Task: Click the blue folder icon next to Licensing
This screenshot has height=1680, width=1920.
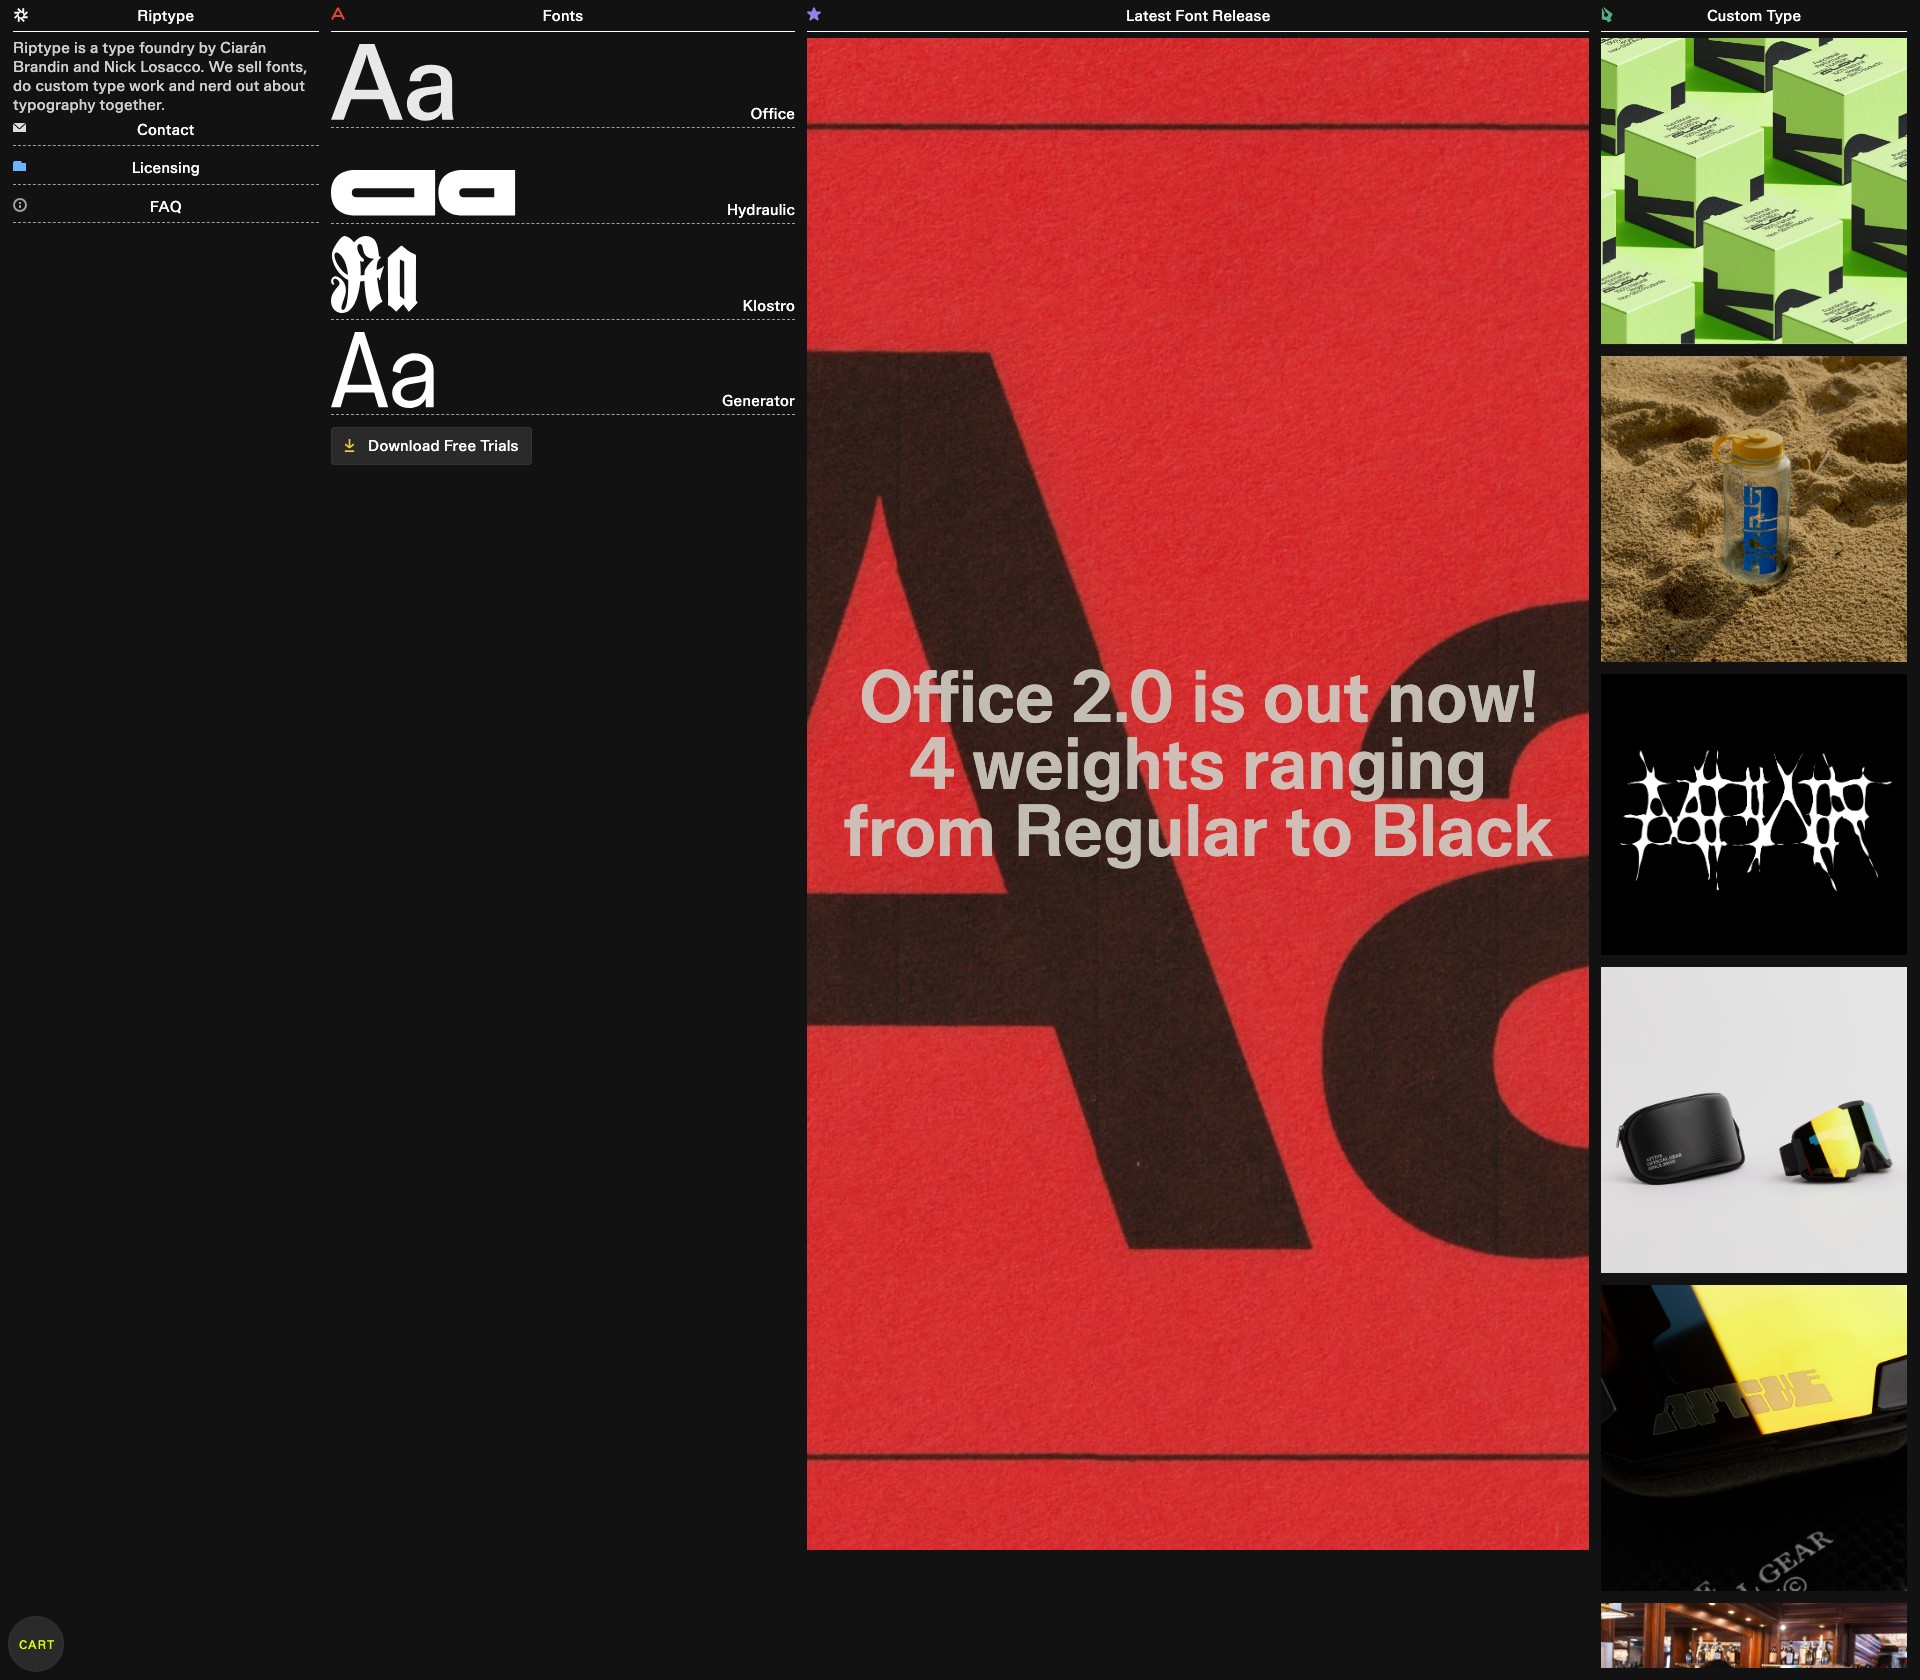Action: [x=20, y=166]
